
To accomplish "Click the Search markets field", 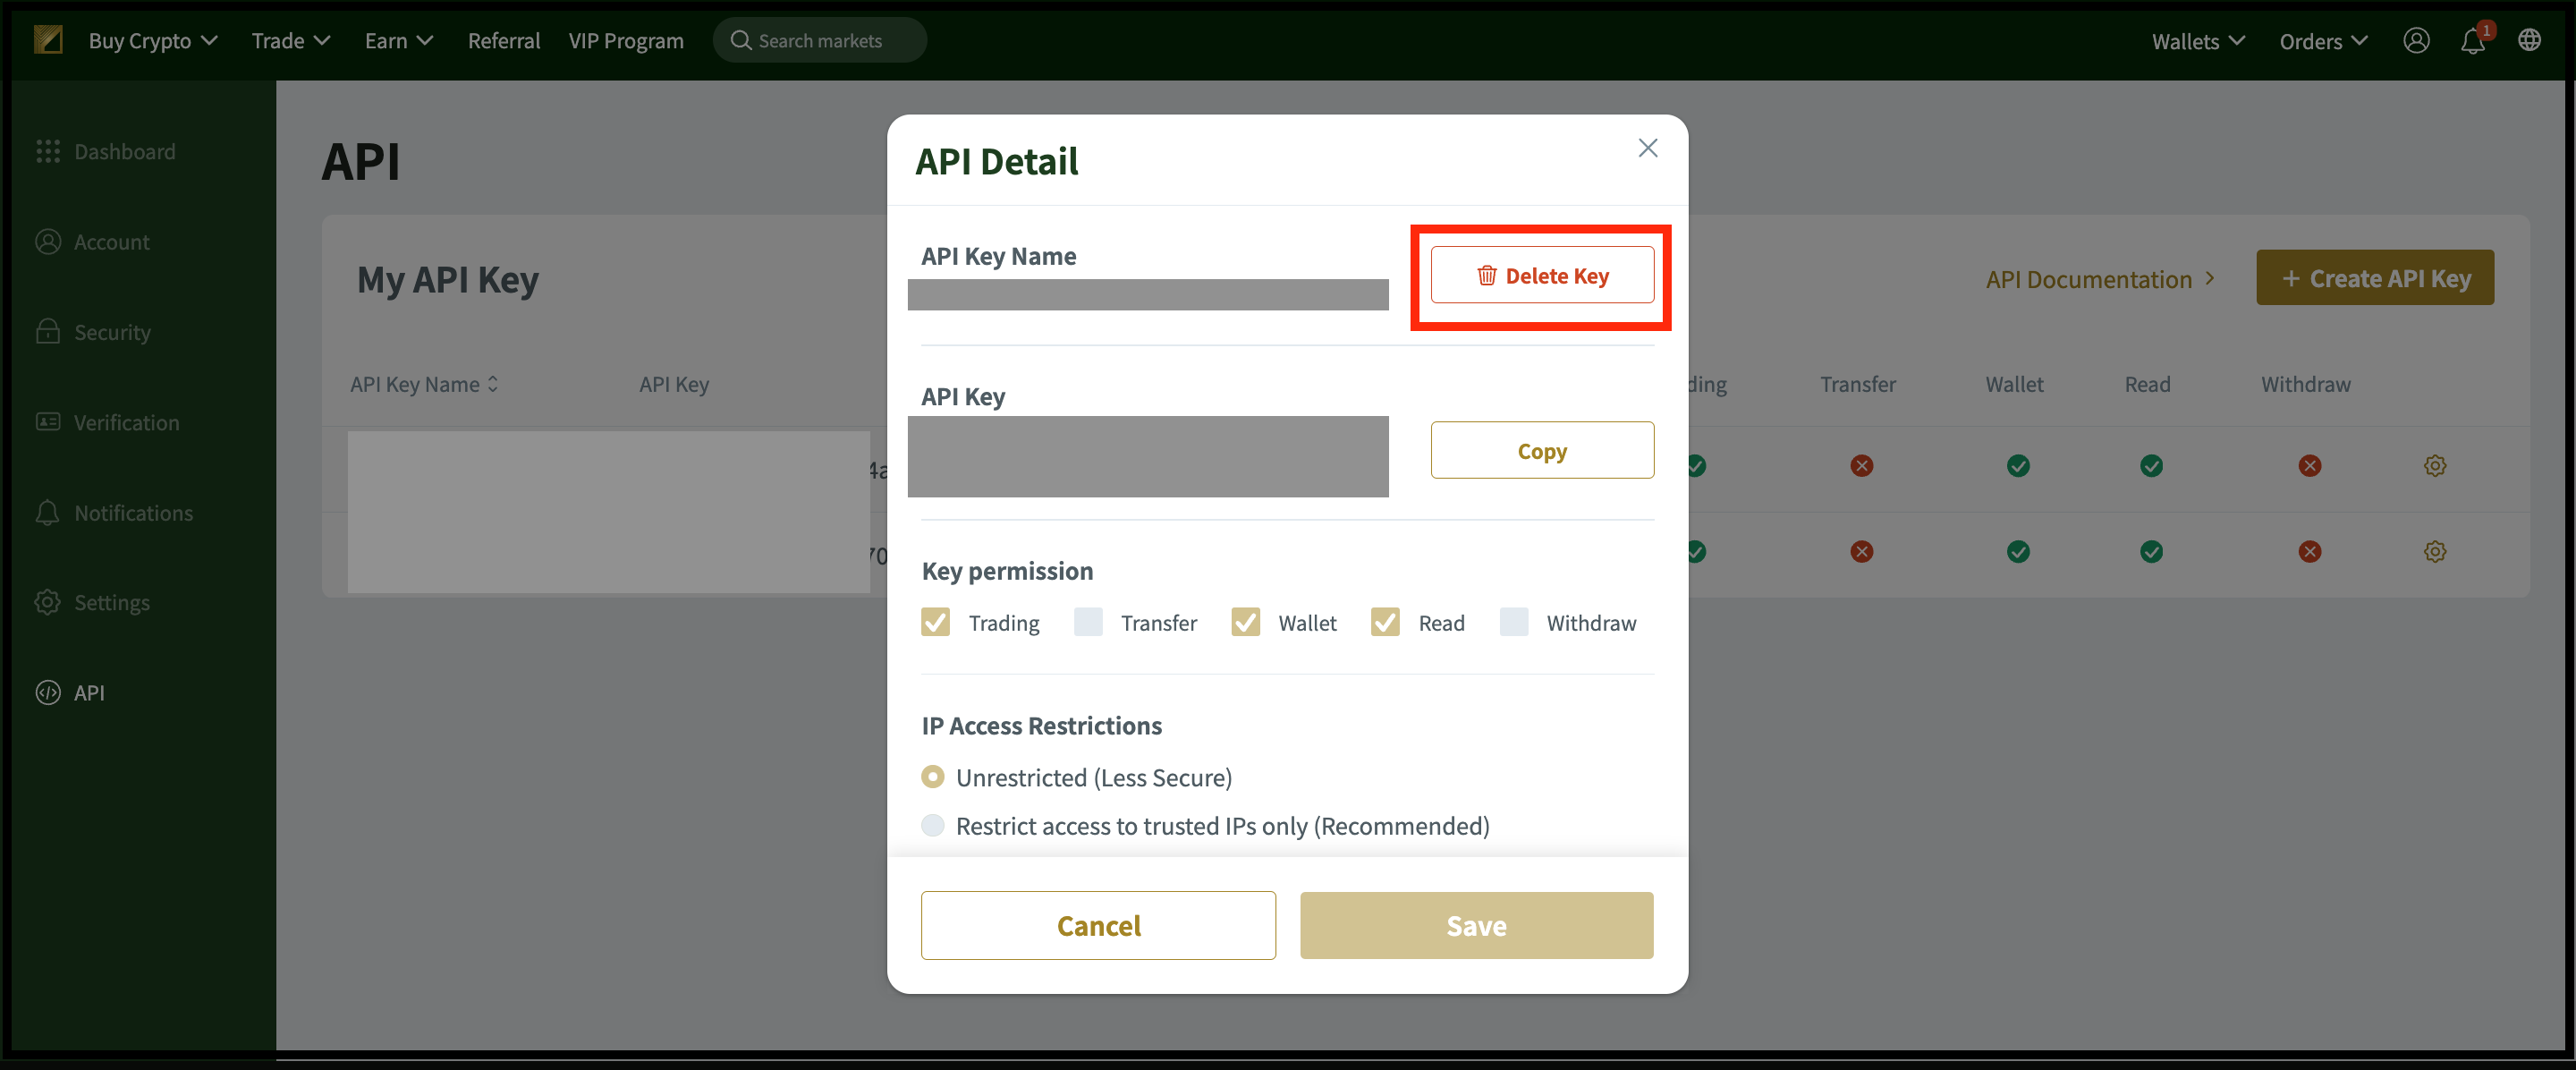I will pyautogui.click(x=820, y=41).
